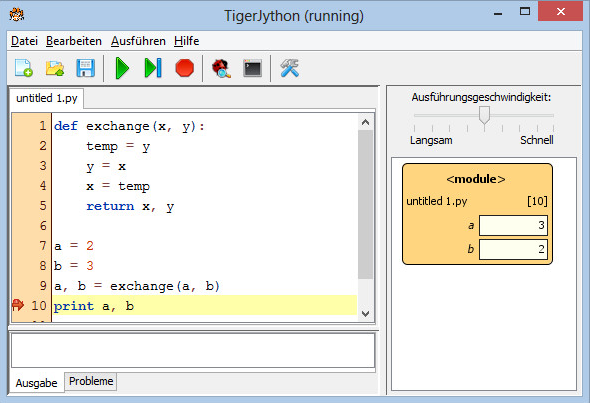Click the editor scrollbar down arrow
The image size is (590, 403).
coord(365,313)
